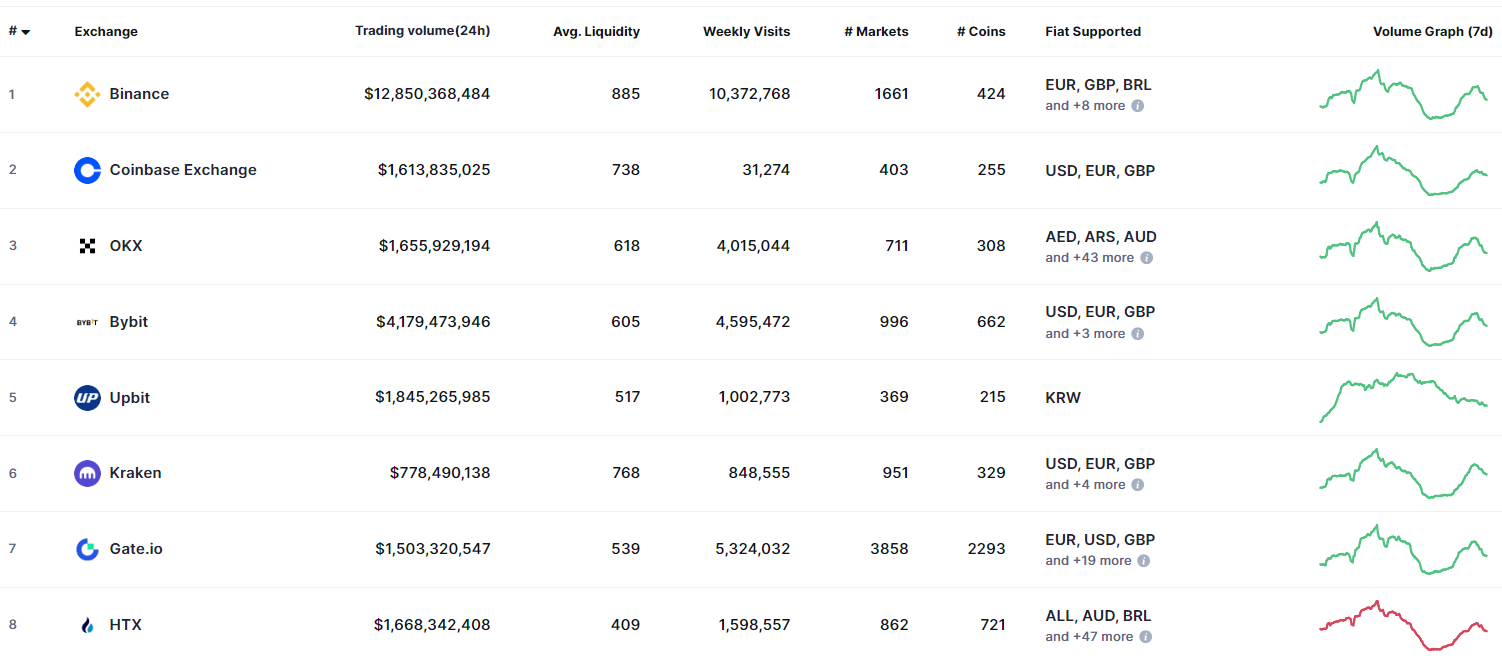Click Kraken avg. liquidity value 768

tap(626, 473)
